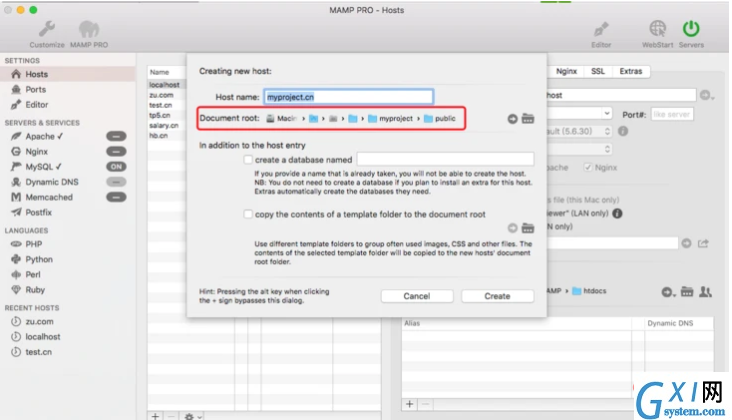The image size is (732, 420).
Task: Toggle the Nginx service switch
Action: coord(116,152)
